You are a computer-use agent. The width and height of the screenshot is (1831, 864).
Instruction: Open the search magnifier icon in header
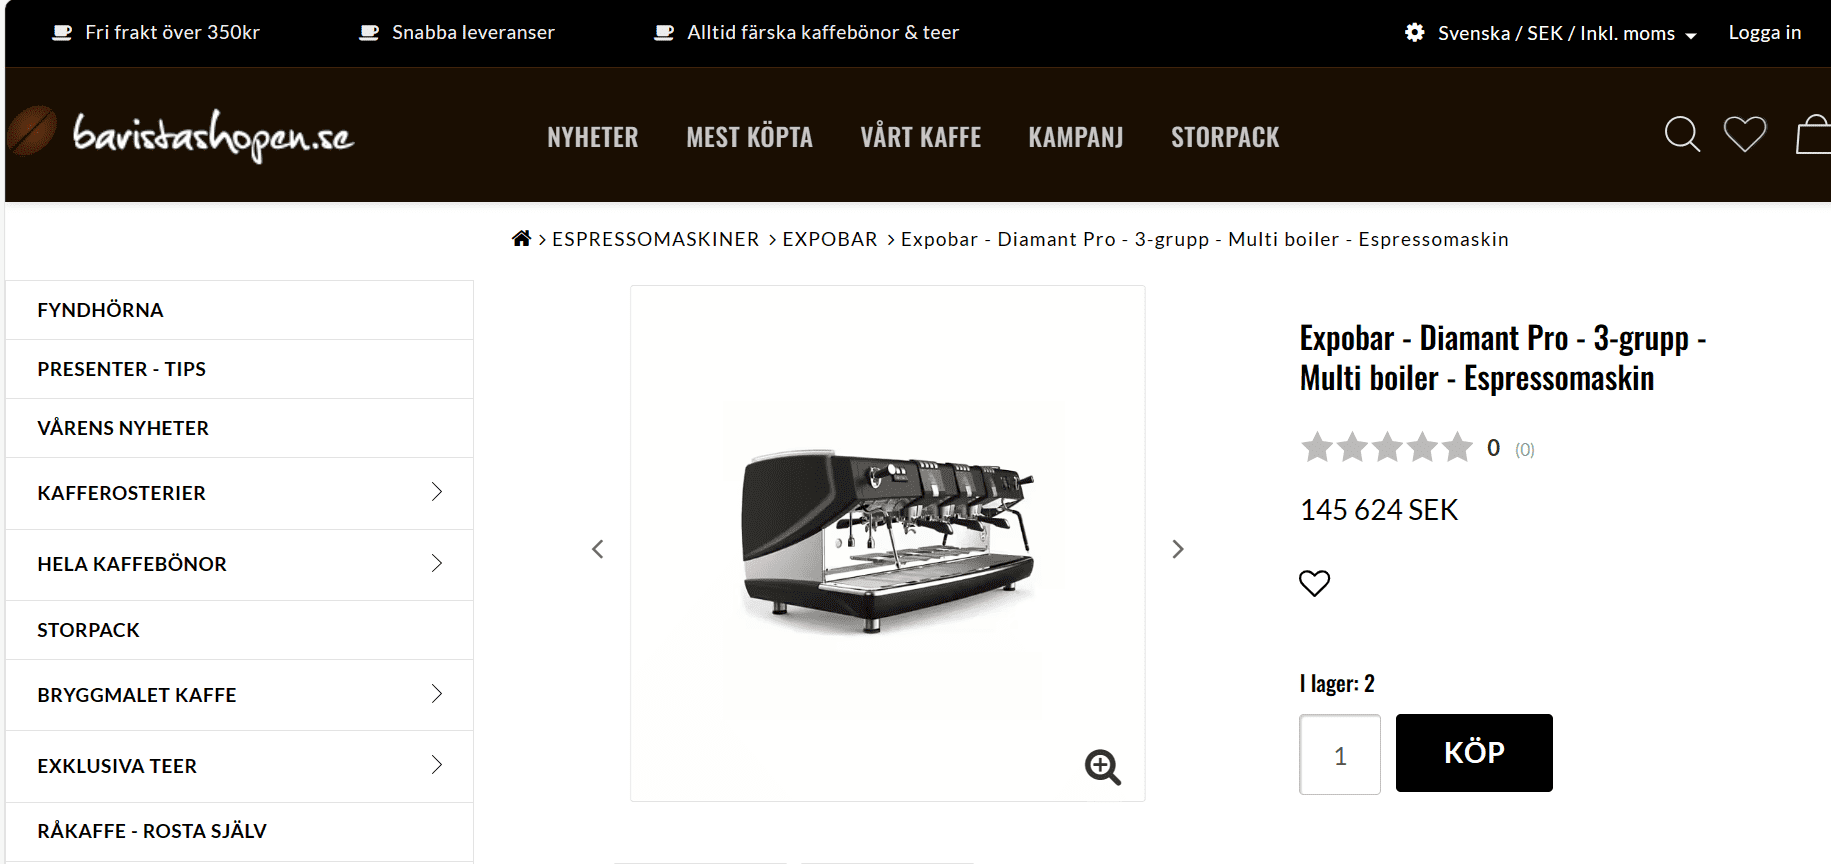(x=1682, y=134)
